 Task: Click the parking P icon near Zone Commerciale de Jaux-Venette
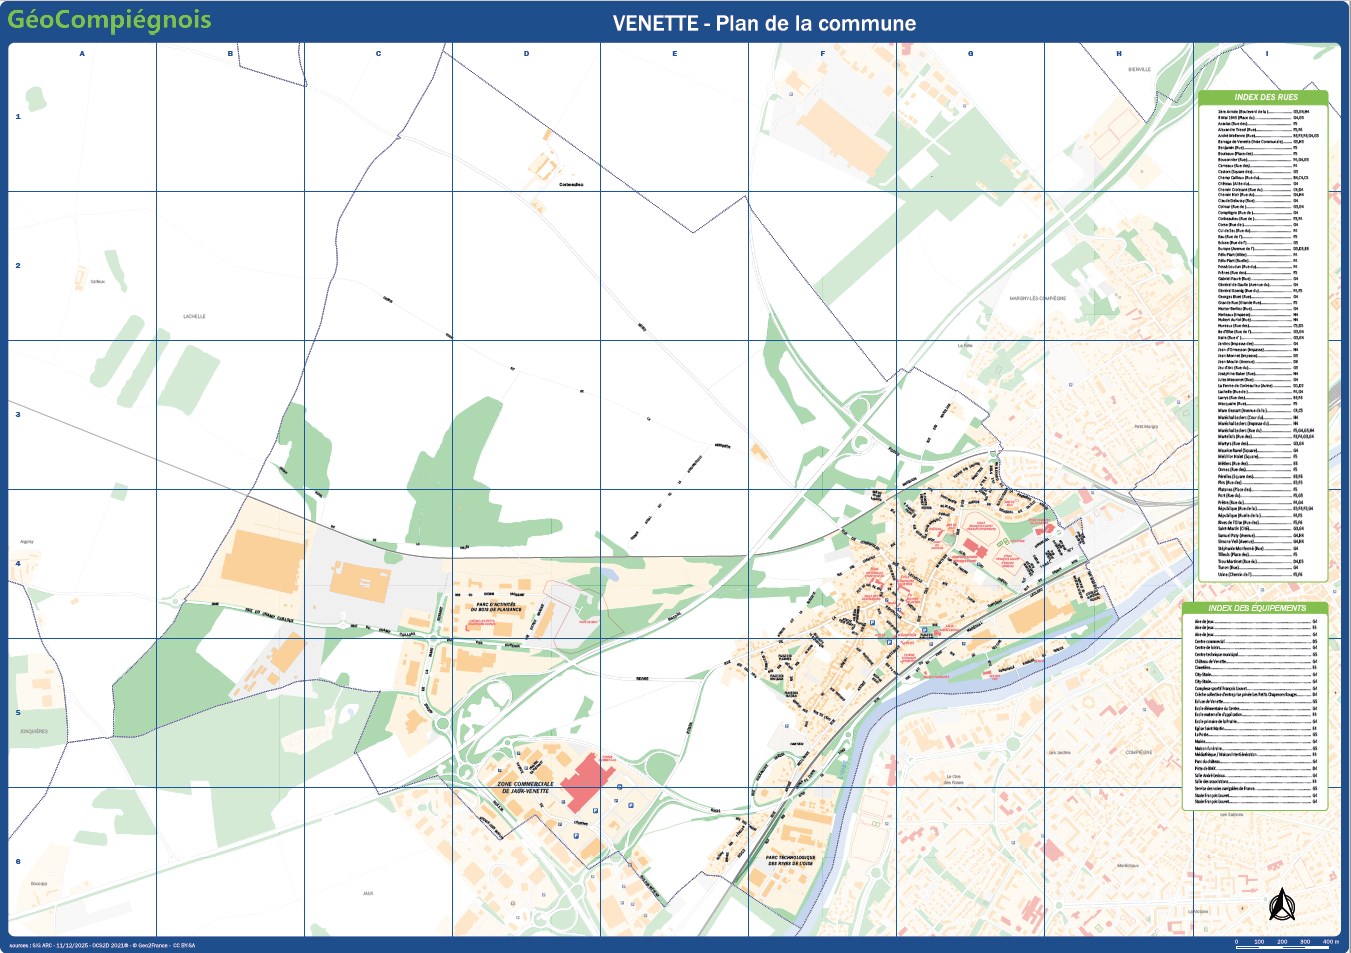click(x=631, y=805)
